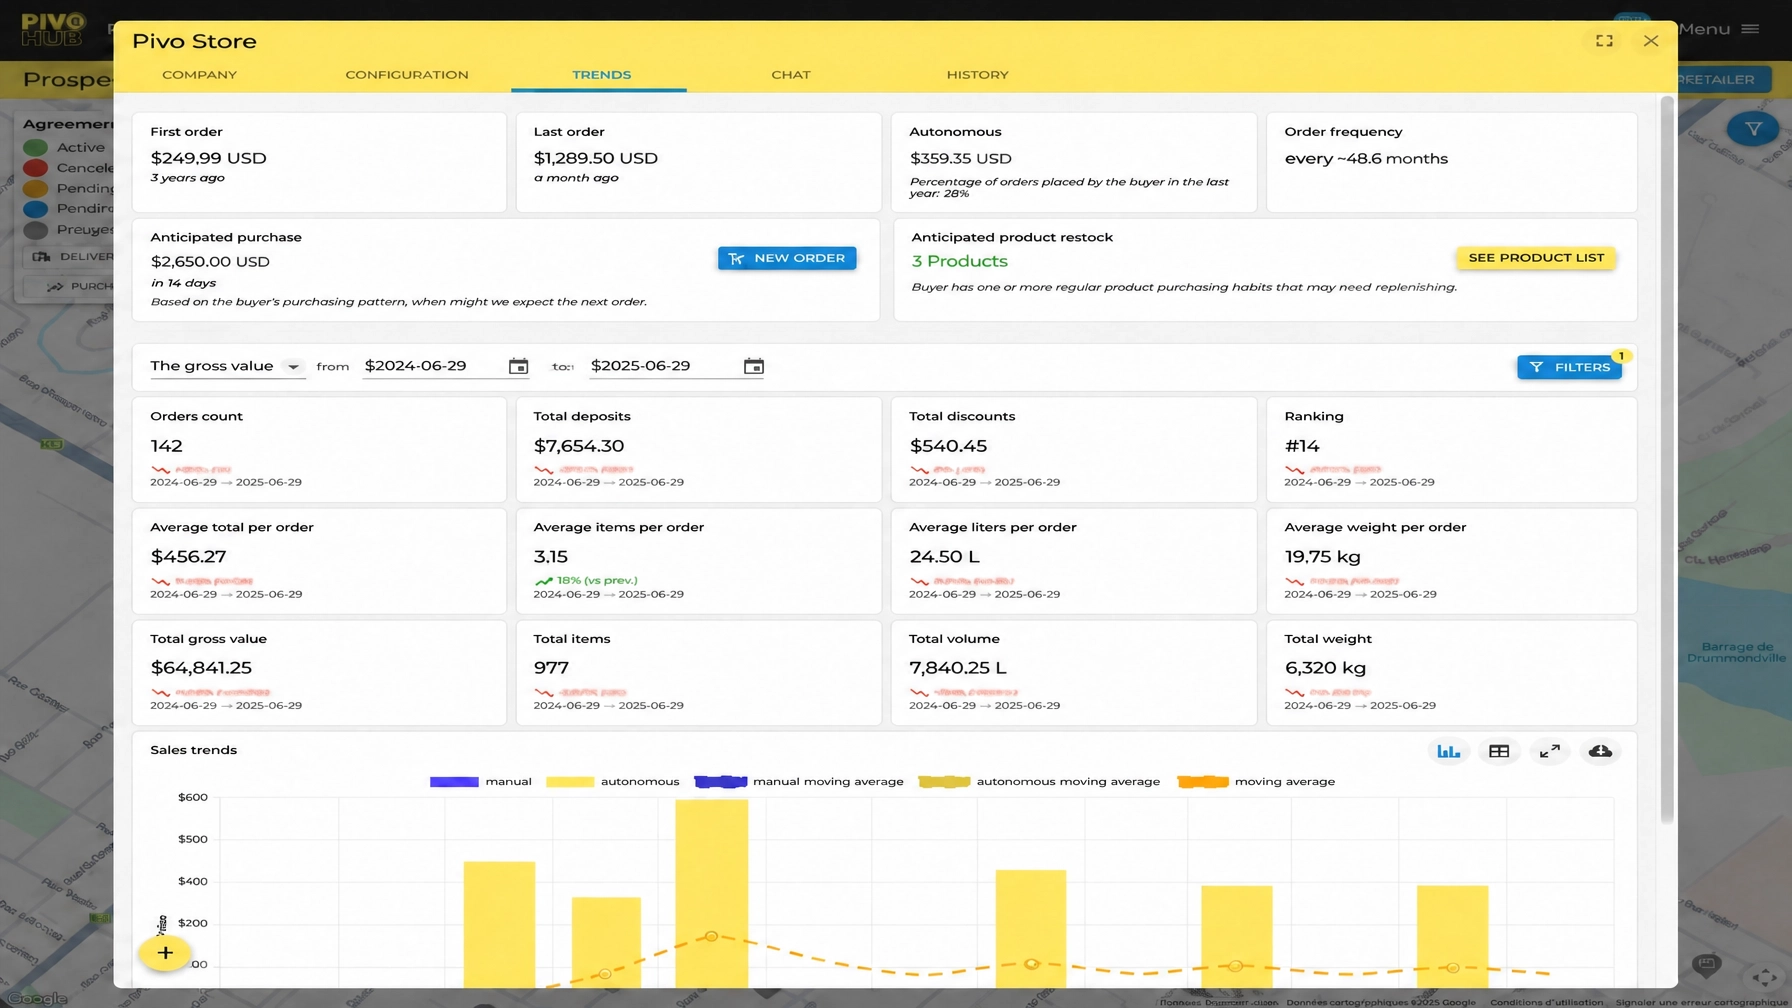Click the Pivo Hub logo

click(54, 30)
